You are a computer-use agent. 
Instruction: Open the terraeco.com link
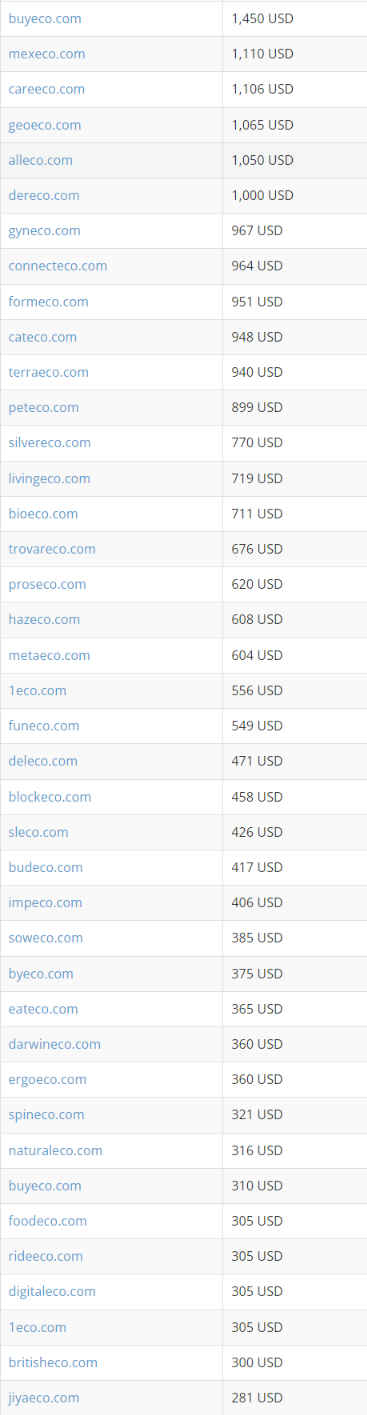click(48, 372)
